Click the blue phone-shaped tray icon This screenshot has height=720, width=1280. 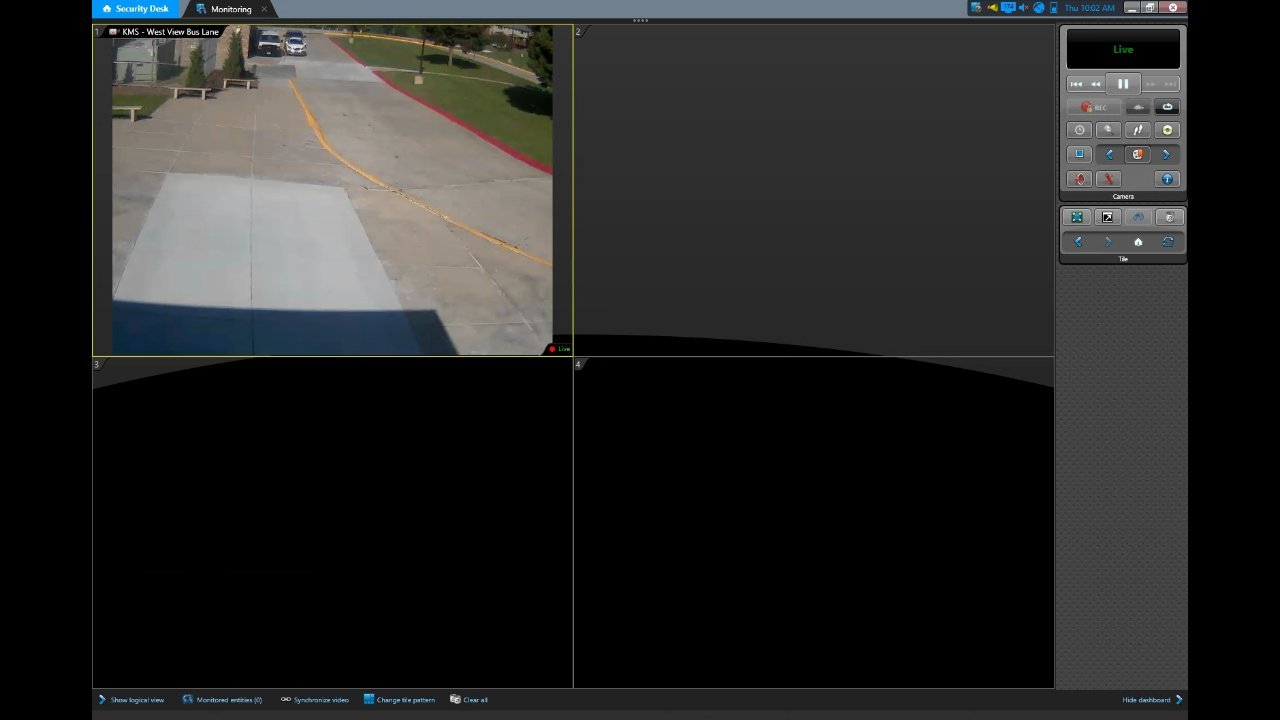point(1053,8)
